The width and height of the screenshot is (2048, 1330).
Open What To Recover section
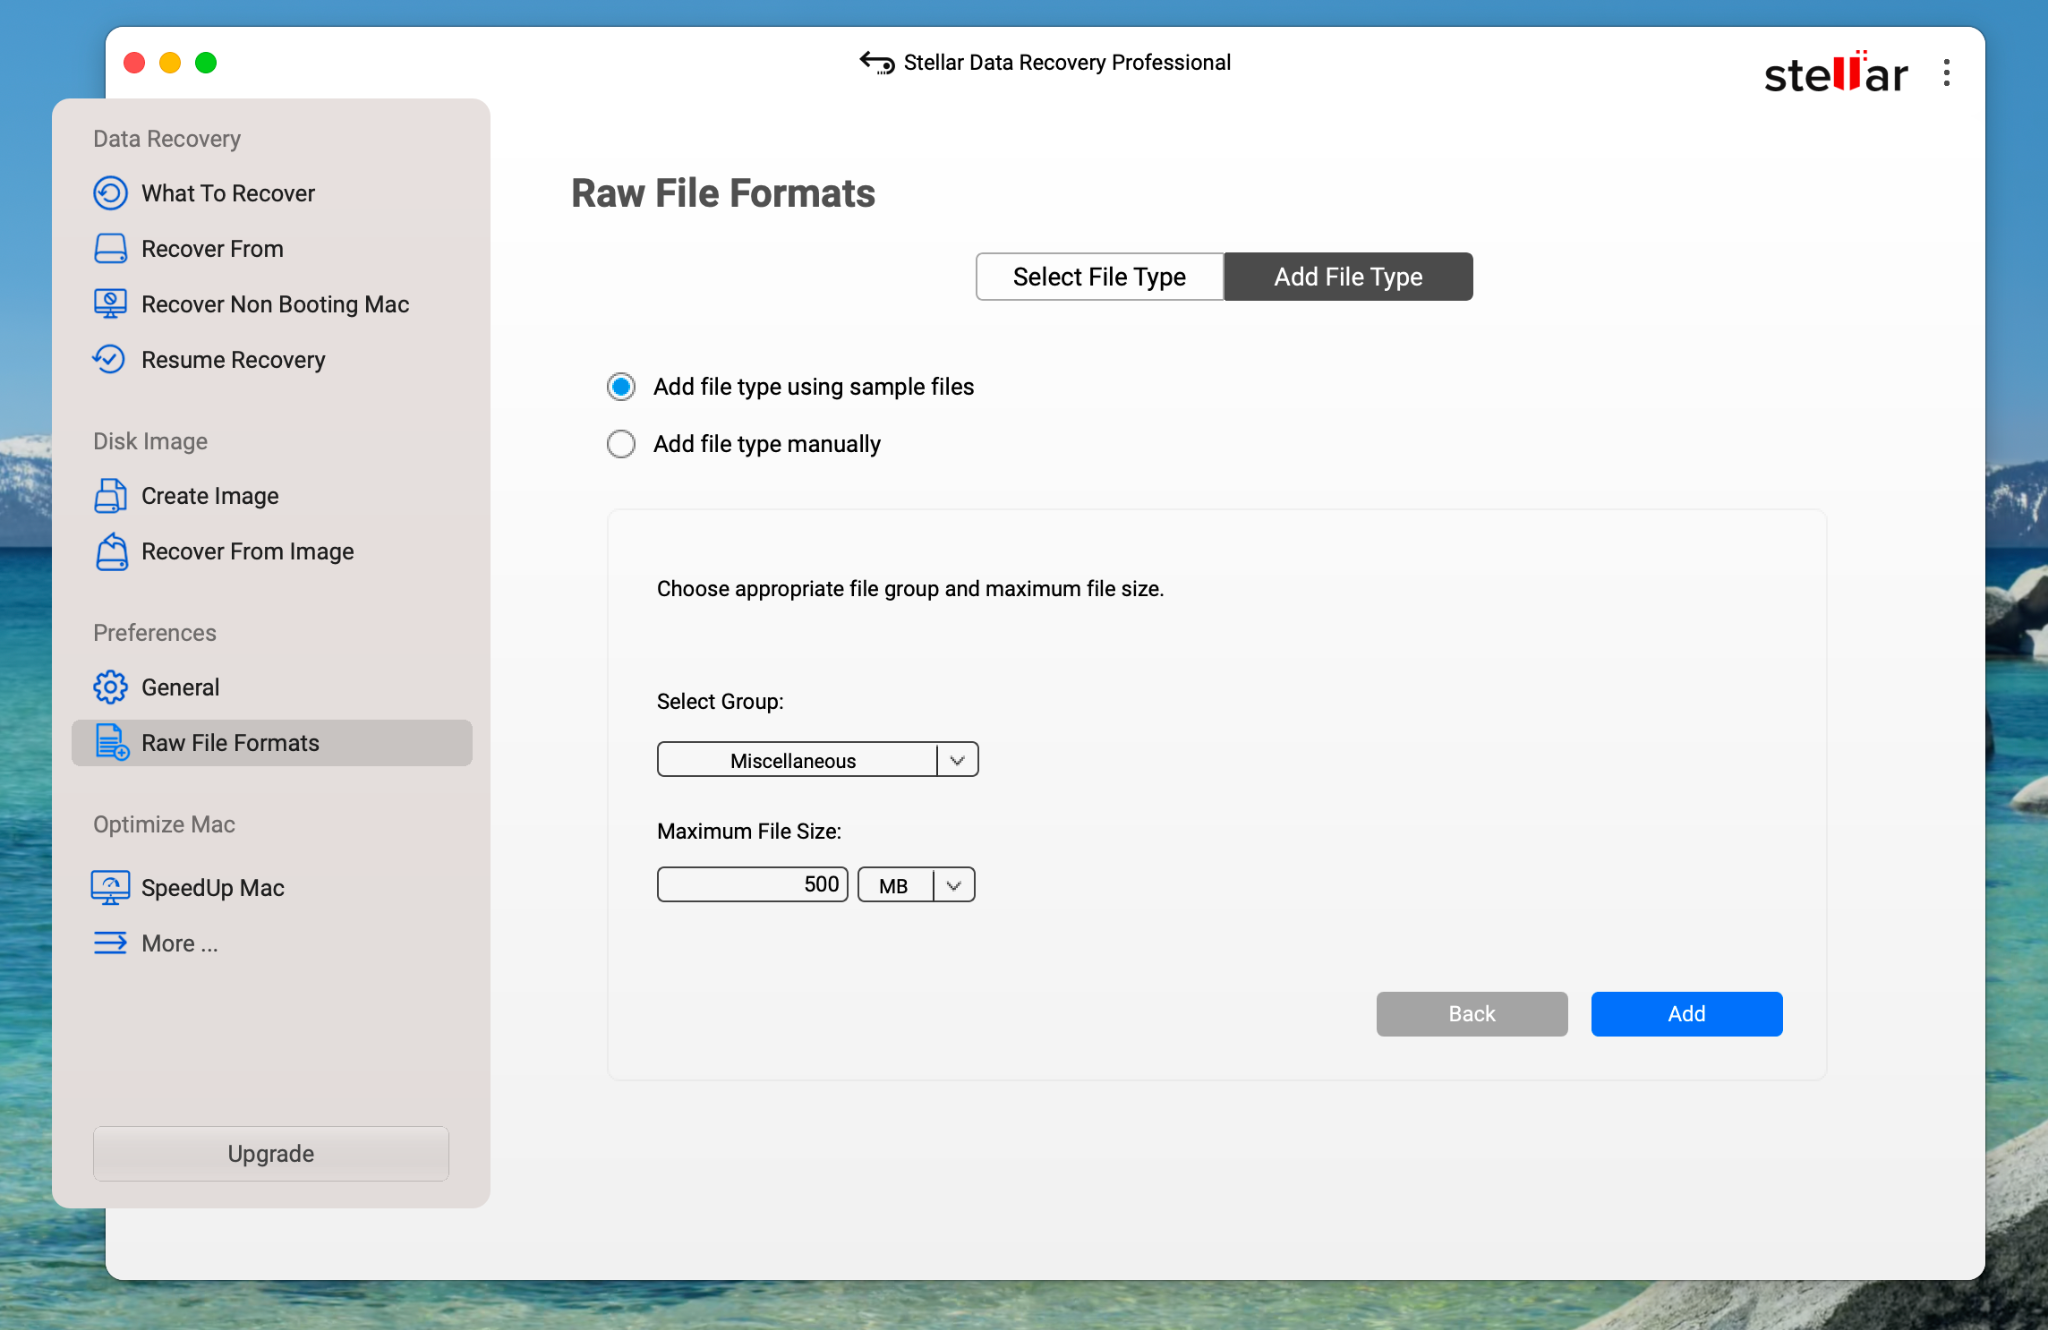click(228, 193)
